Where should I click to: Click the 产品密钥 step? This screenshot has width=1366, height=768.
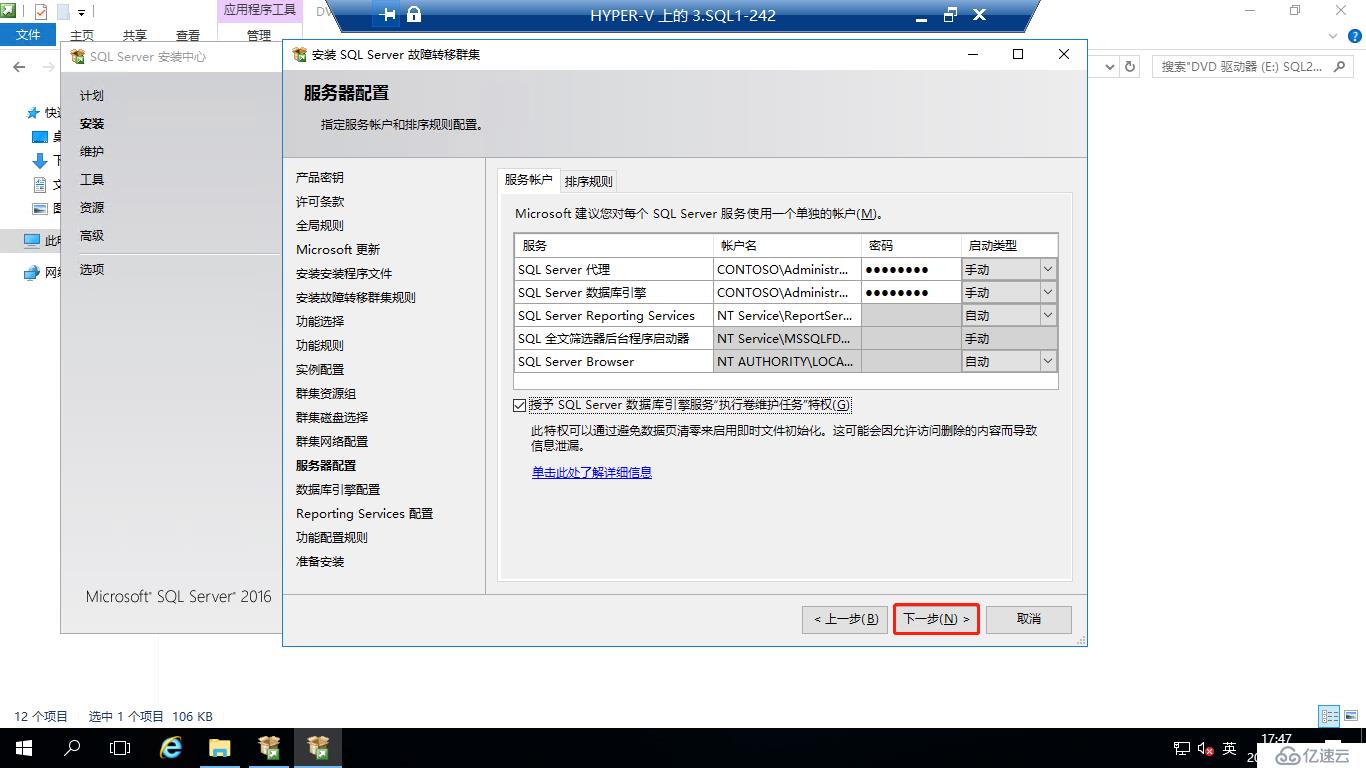pyautogui.click(x=320, y=178)
